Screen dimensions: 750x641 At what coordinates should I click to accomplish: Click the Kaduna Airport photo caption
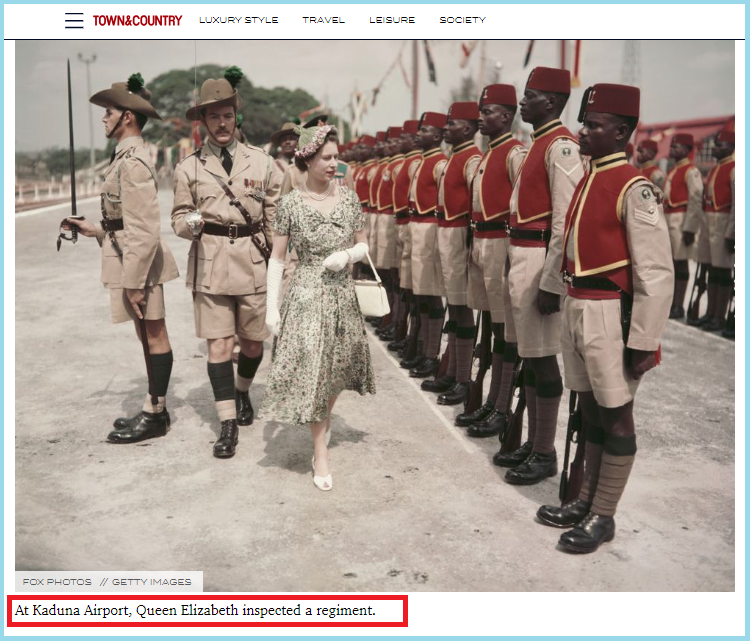click(195, 610)
